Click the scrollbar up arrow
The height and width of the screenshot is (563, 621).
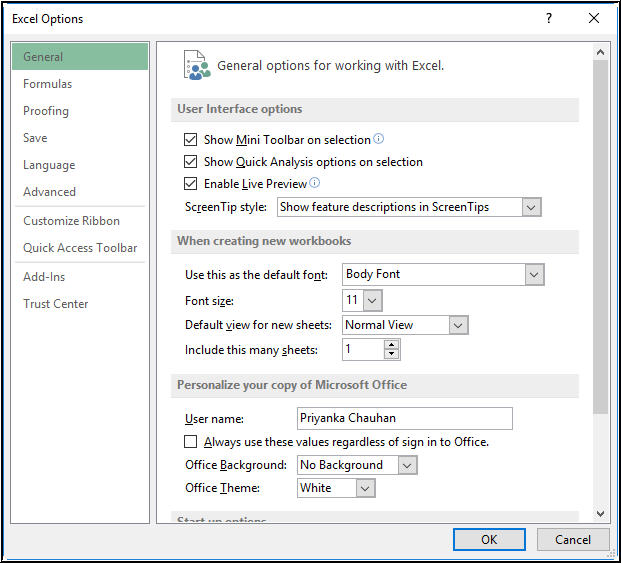[x=600, y=52]
